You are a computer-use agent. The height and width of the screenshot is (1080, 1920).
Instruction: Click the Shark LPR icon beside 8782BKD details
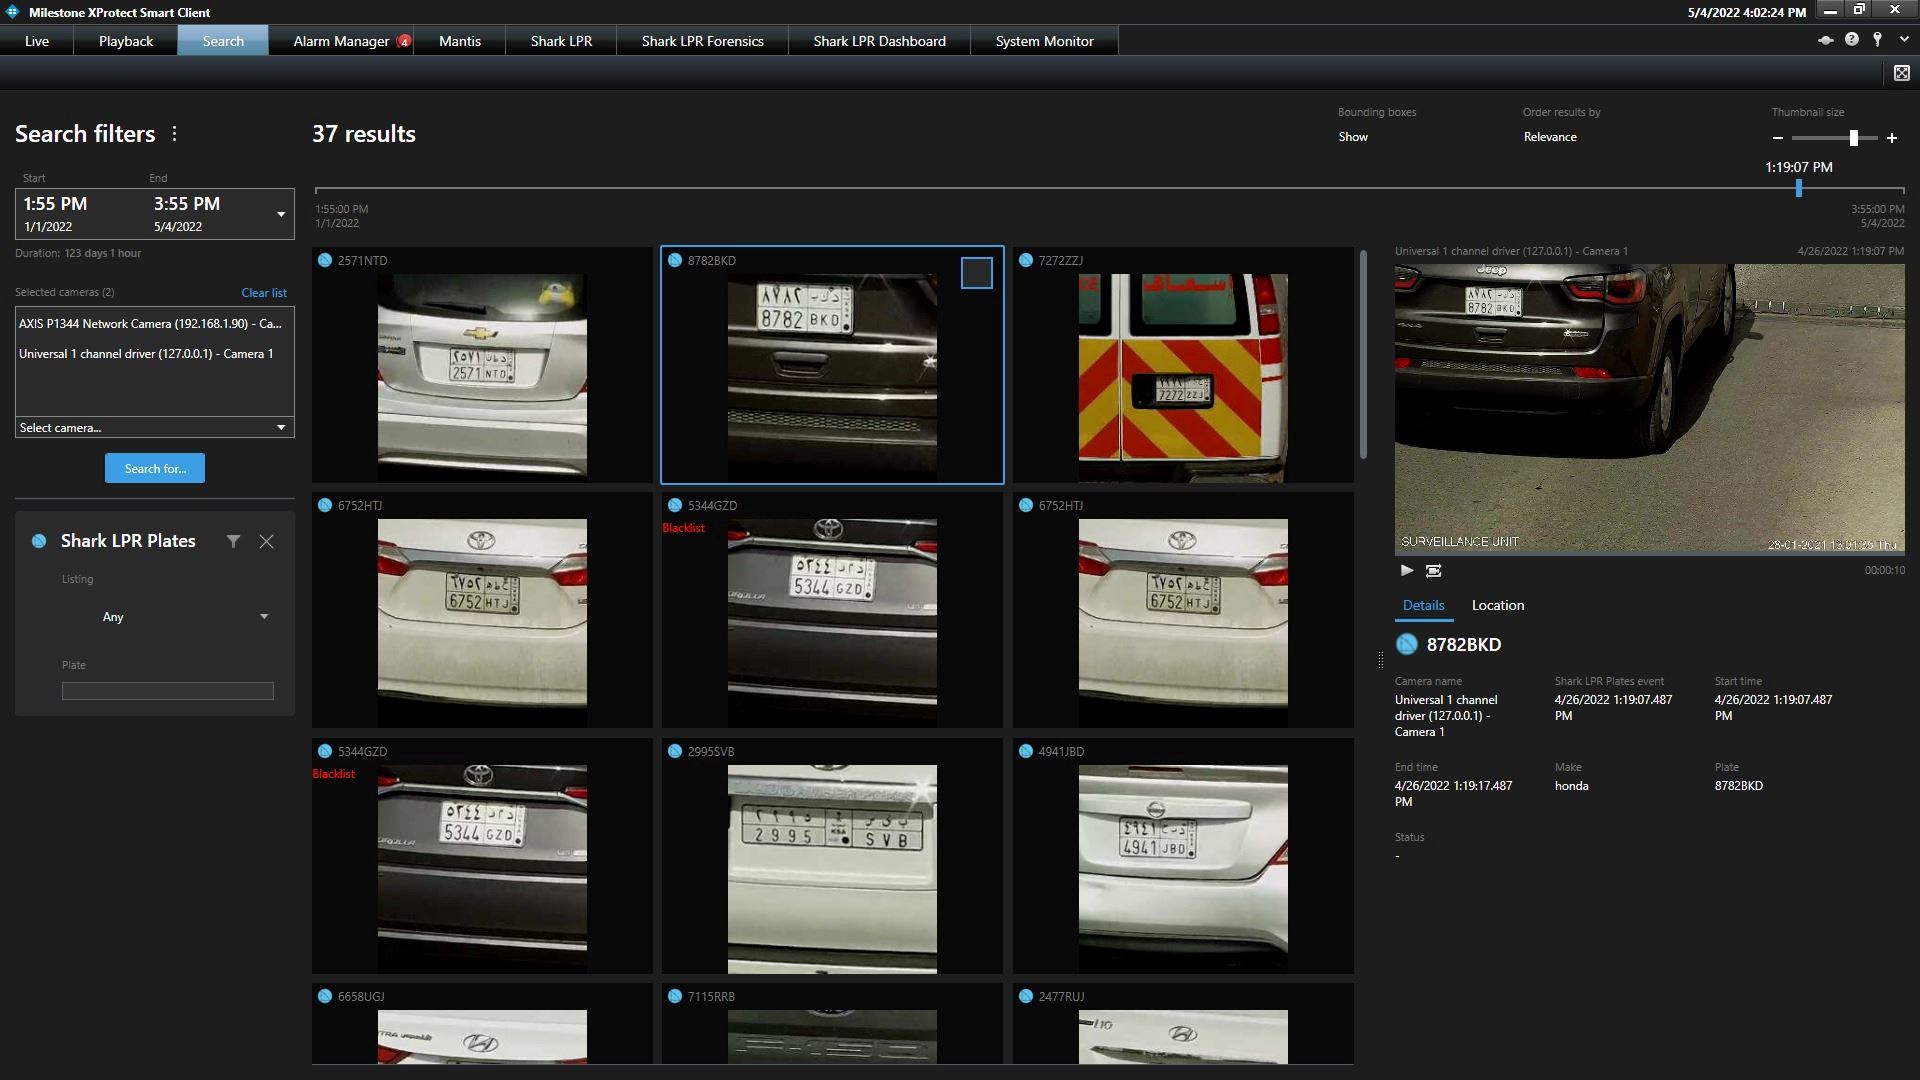(x=1406, y=644)
